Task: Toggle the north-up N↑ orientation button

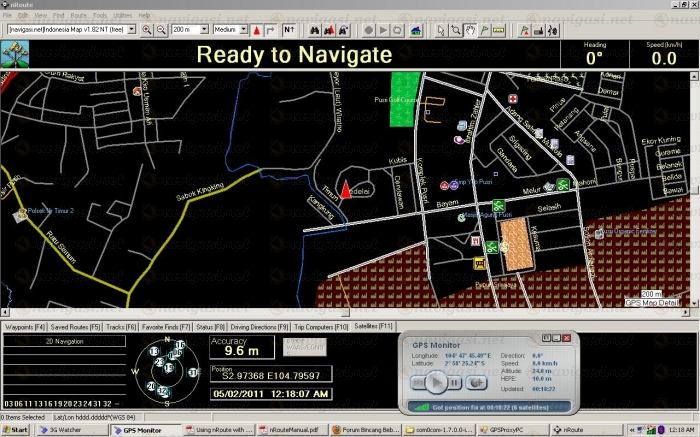Action: [x=289, y=30]
